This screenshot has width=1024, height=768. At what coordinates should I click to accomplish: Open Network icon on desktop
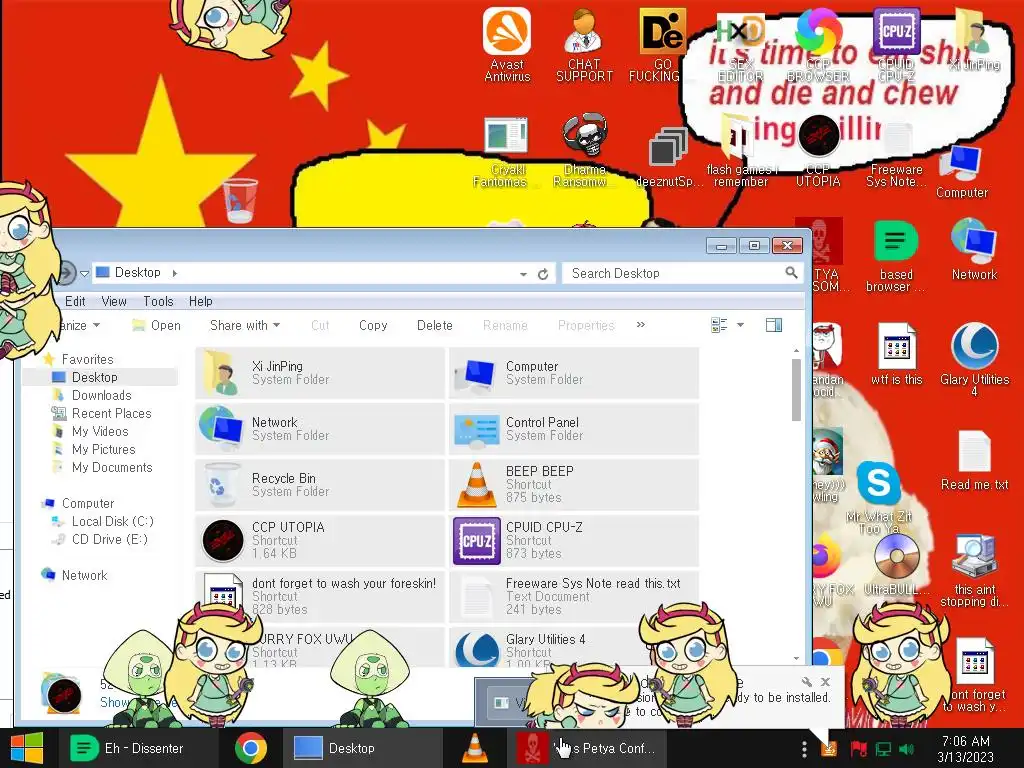(x=974, y=248)
